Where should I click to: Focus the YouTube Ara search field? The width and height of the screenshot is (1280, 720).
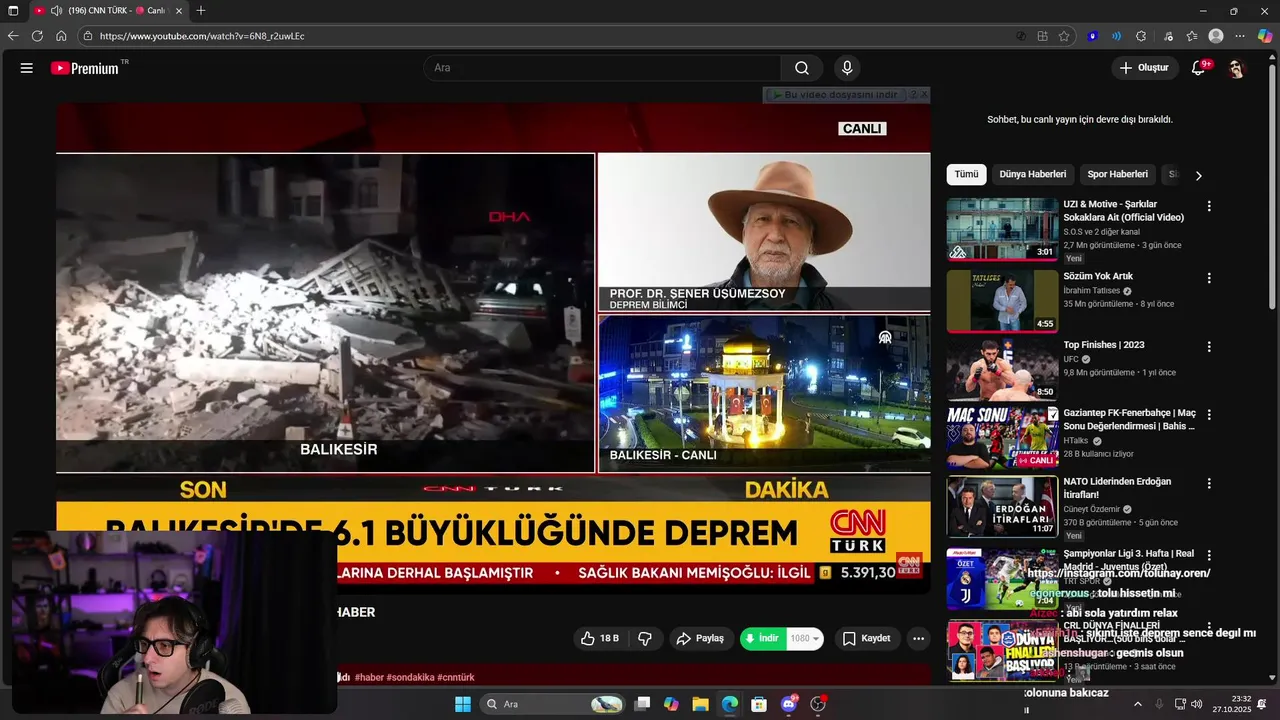603,68
